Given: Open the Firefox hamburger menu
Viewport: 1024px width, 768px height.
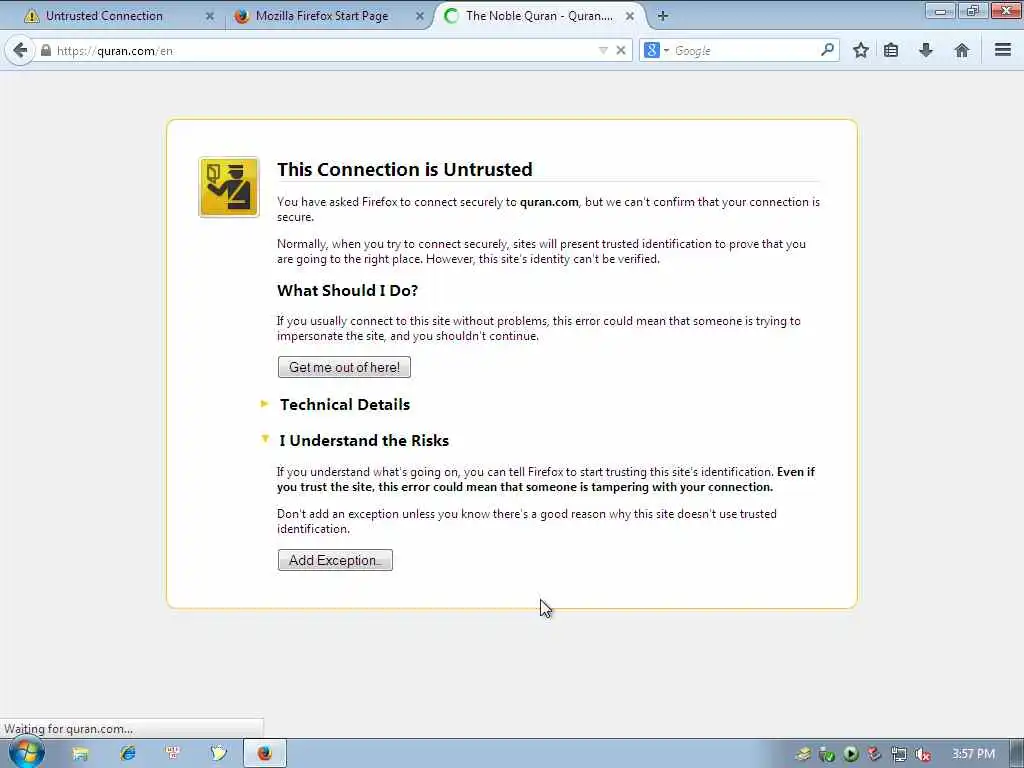Looking at the screenshot, I should 1003,50.
